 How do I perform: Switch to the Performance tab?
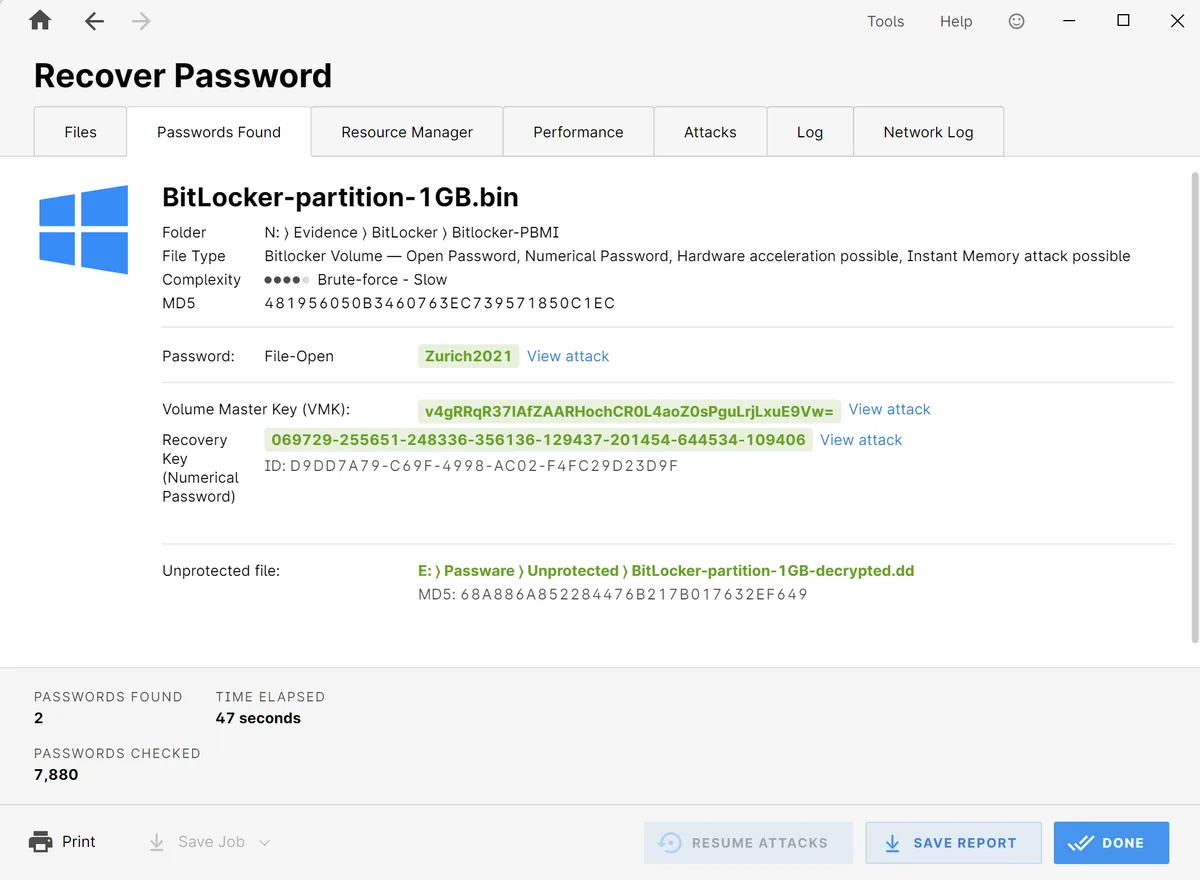tap(578, 131)
